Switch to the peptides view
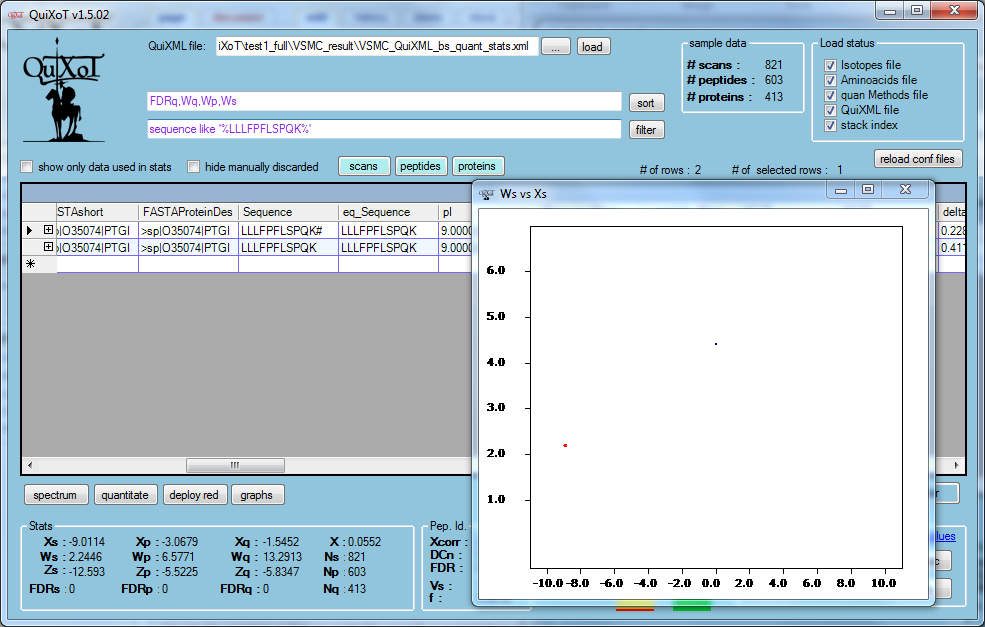Image resolution: width=985 pixels, height=627 pixels. [420, 167]
